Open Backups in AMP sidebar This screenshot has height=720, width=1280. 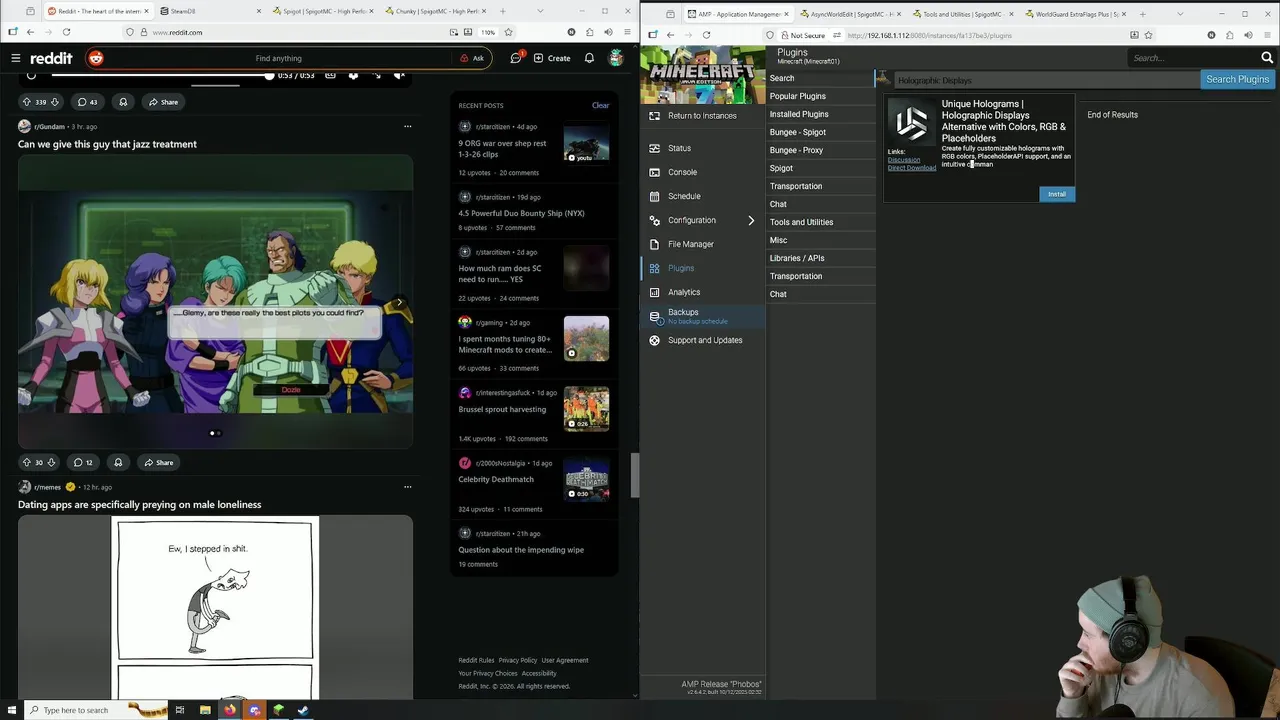[x=702, y=316]
